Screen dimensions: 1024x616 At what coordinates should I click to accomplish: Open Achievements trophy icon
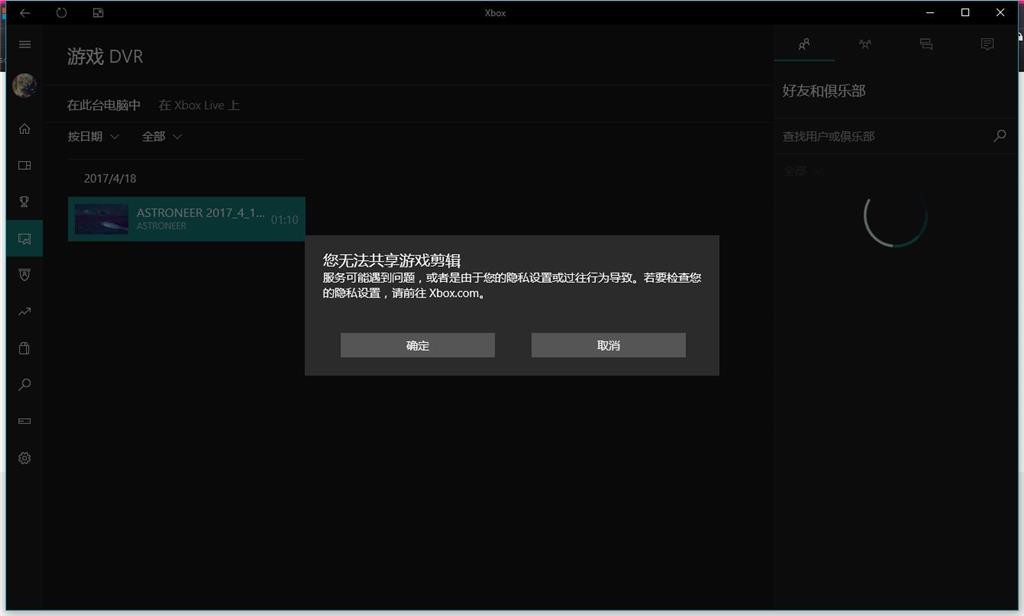tap(25, 202)
